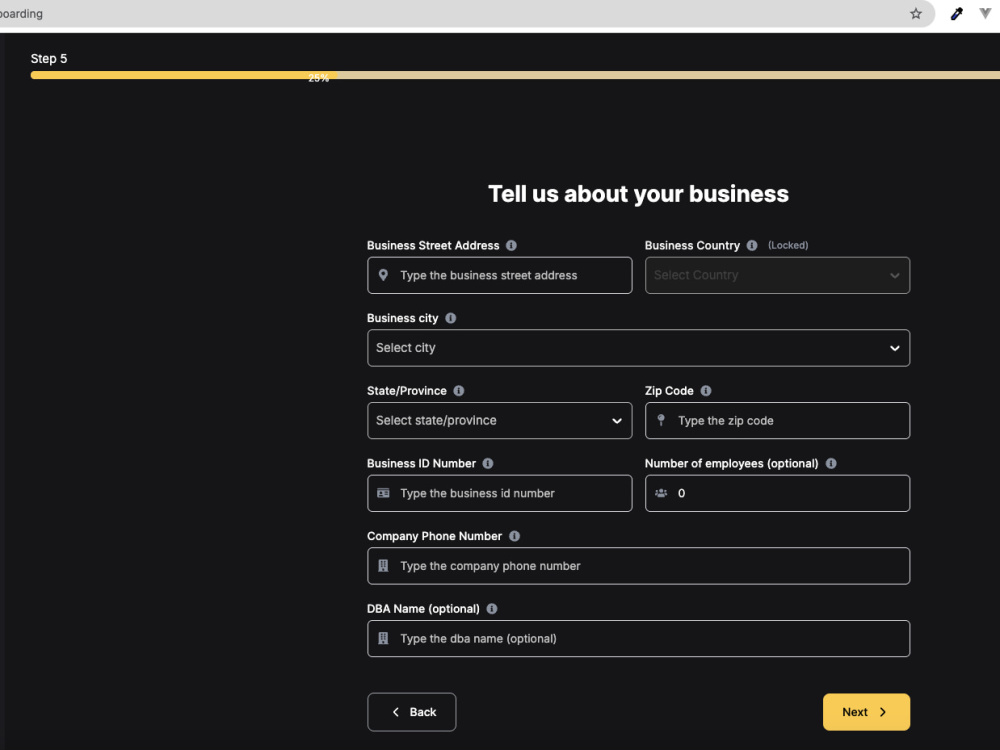
Task: Click the info icon beside Company Phone Number
Action: pos(515,536)
